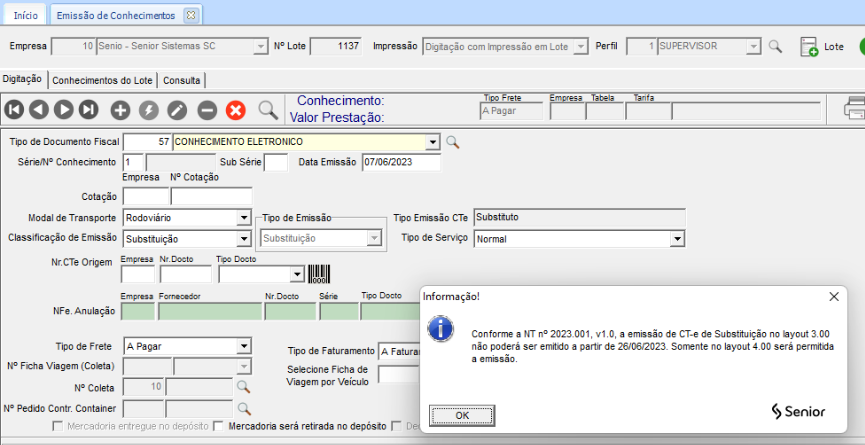Search conhecimento with toolbar magnifier
Image resolution: width=865 pixels, height=445 pixels.
[268, 110]
